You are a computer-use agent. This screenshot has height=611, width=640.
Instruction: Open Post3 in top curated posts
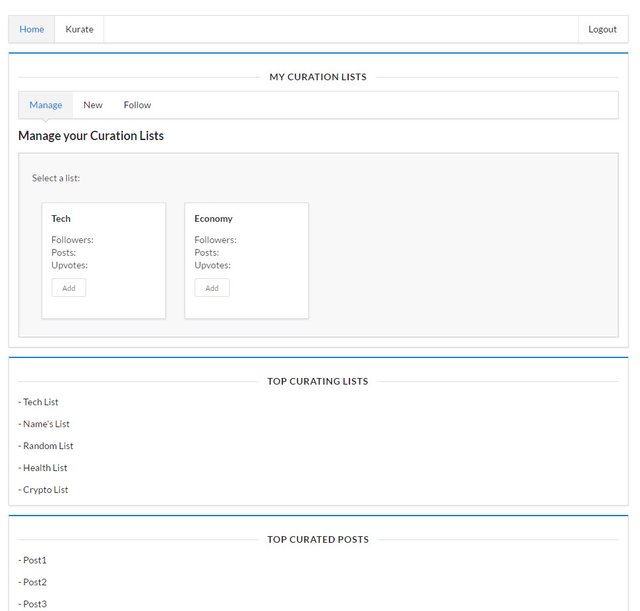[33, 604]
